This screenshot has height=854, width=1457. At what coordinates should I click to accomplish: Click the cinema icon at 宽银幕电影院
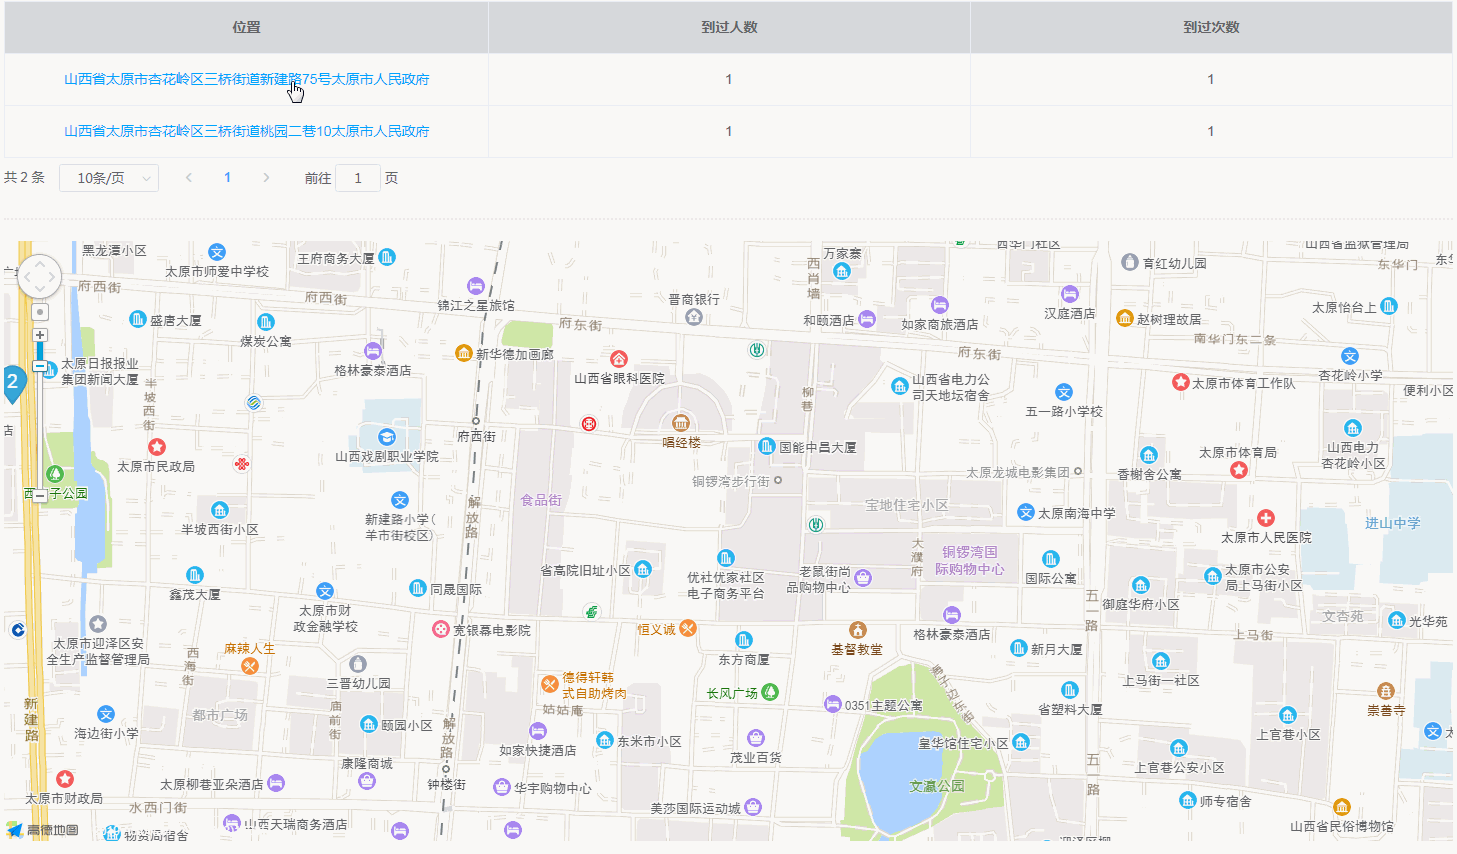pos(440,628)
